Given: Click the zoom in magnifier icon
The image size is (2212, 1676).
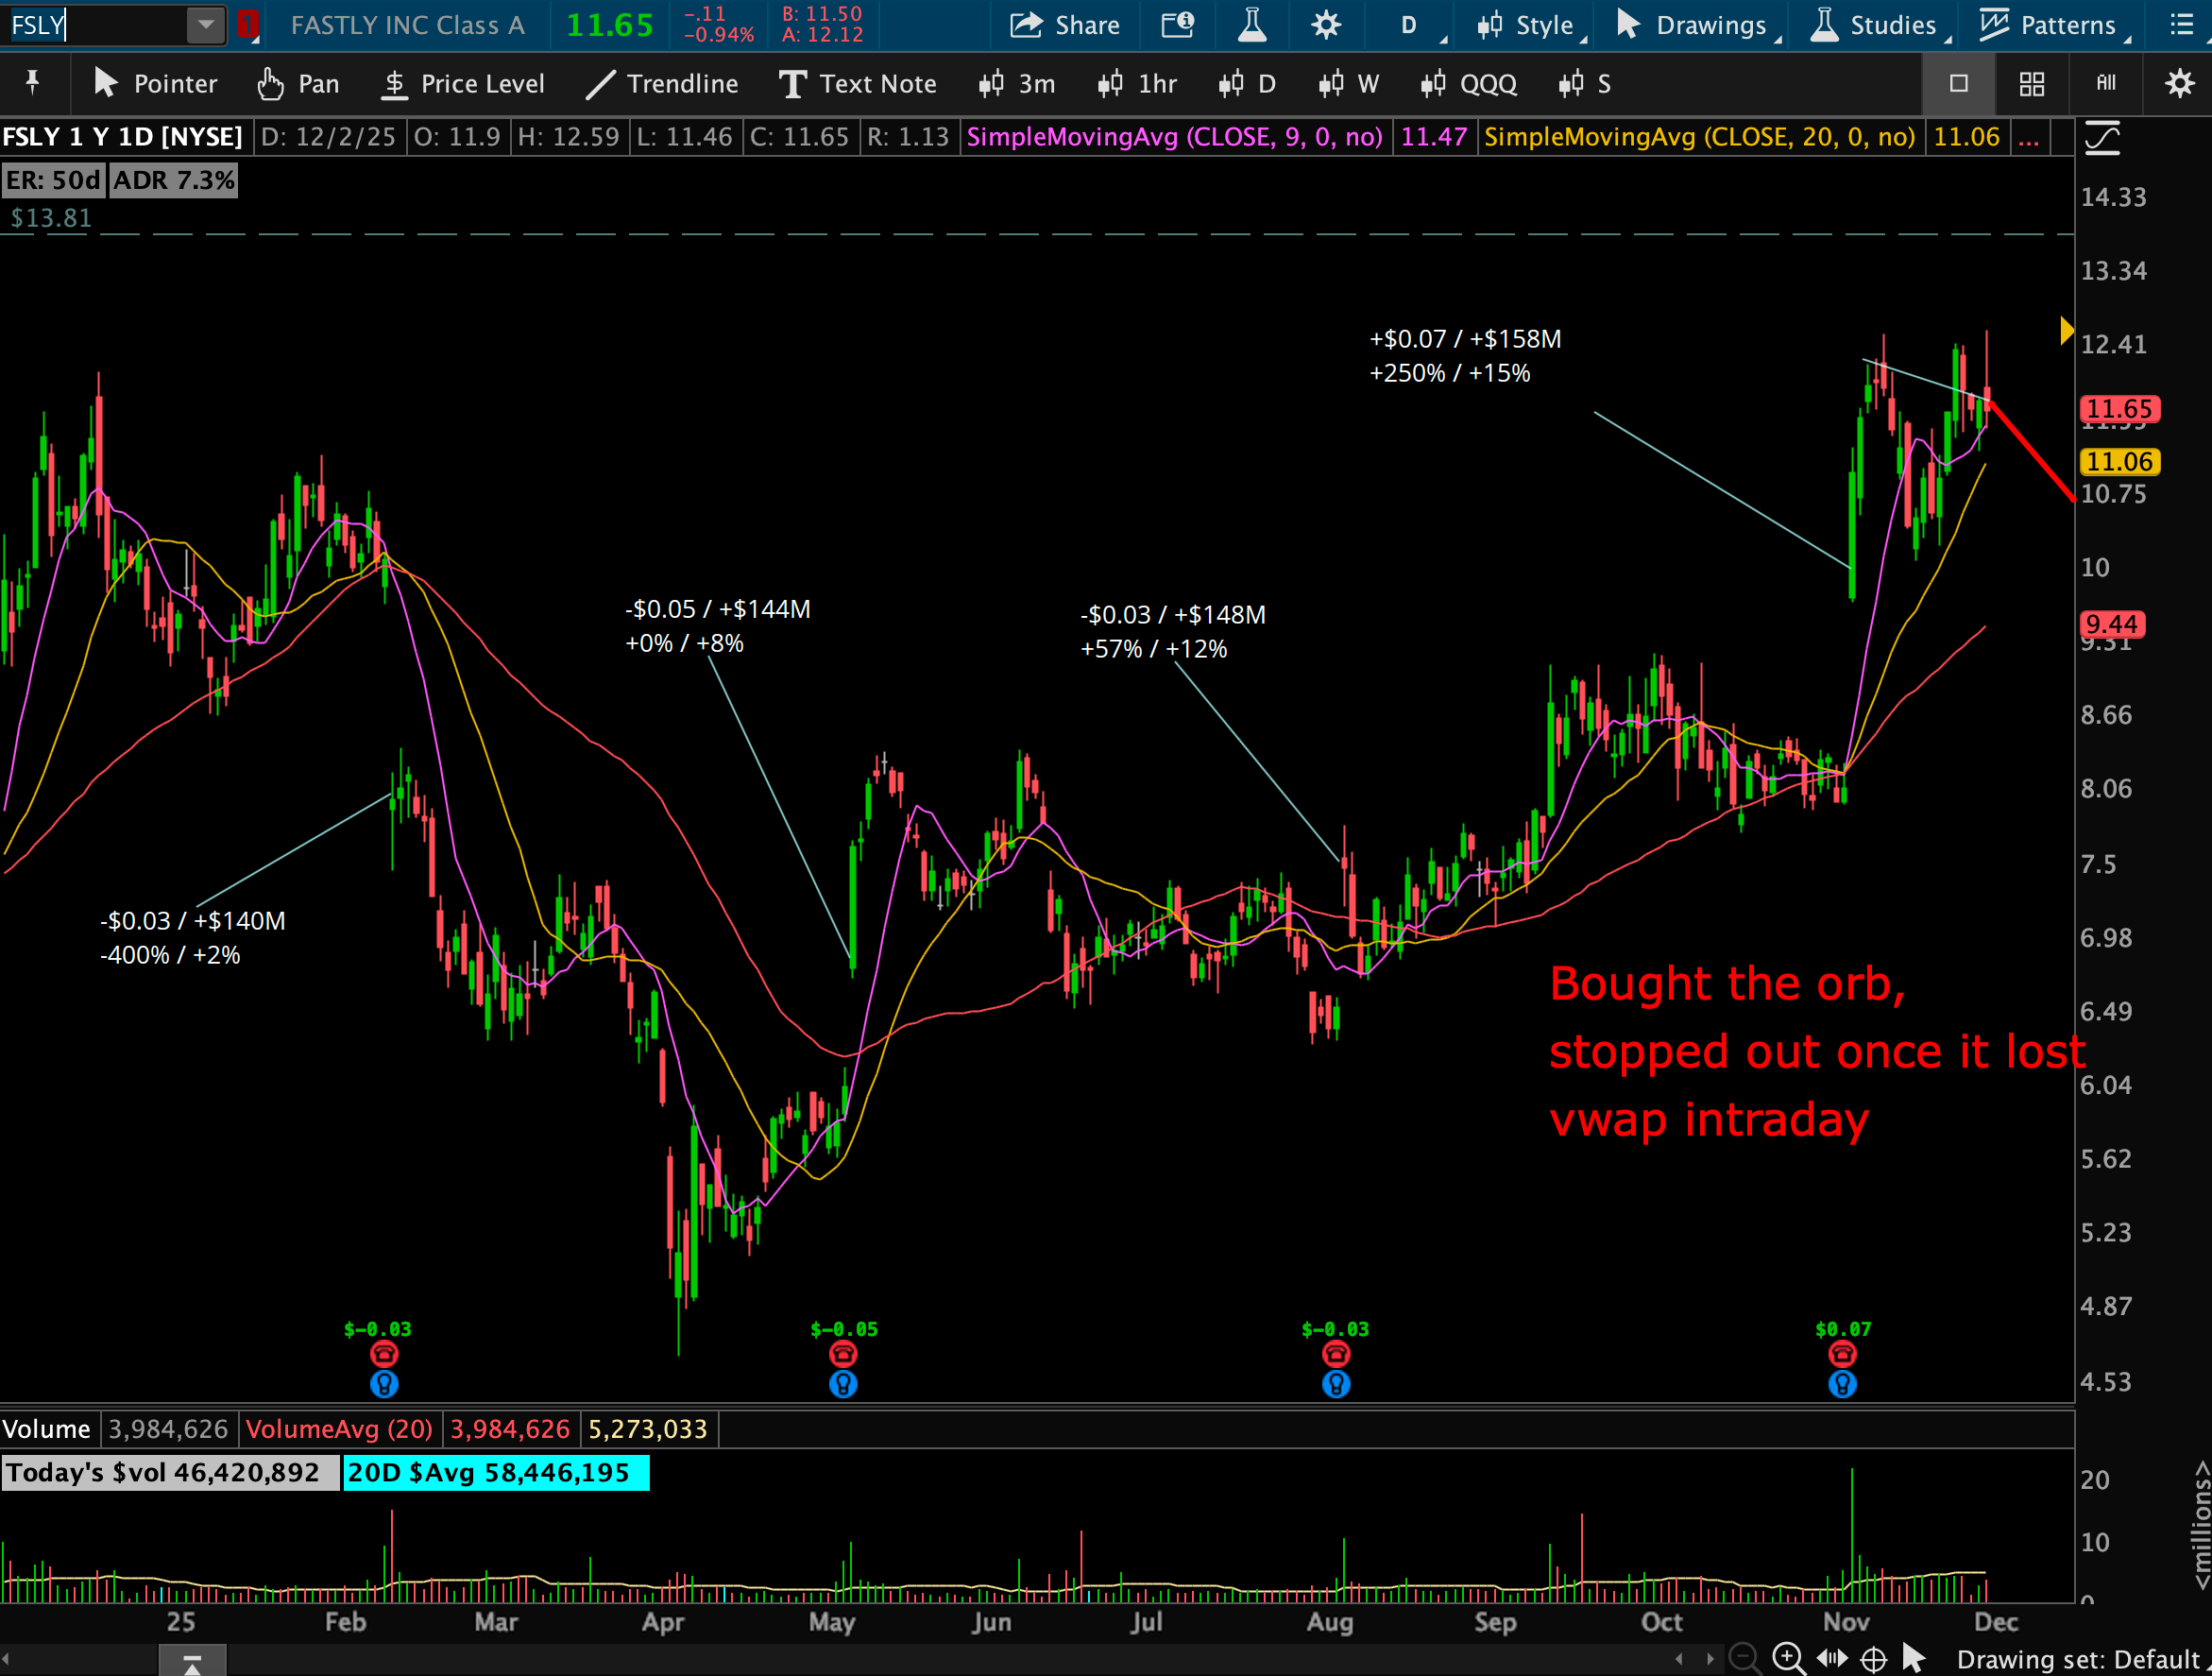Looking at the screenshot, I should click(1788, 1659).
